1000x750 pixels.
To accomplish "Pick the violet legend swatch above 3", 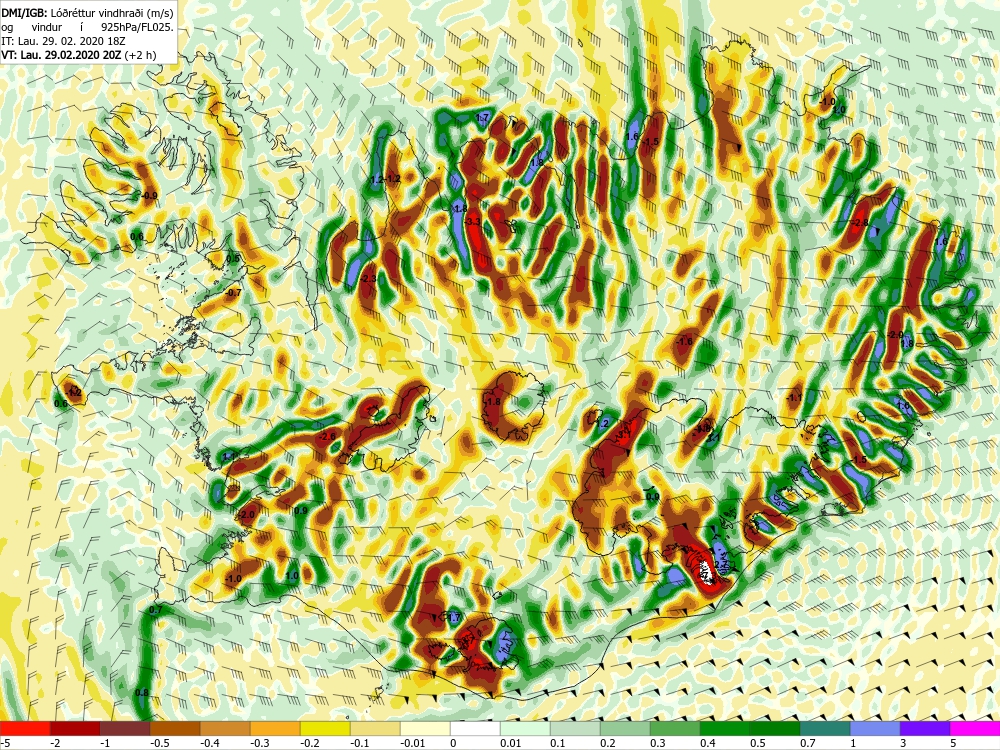I will pyautogui.click(x=925, y=728).
